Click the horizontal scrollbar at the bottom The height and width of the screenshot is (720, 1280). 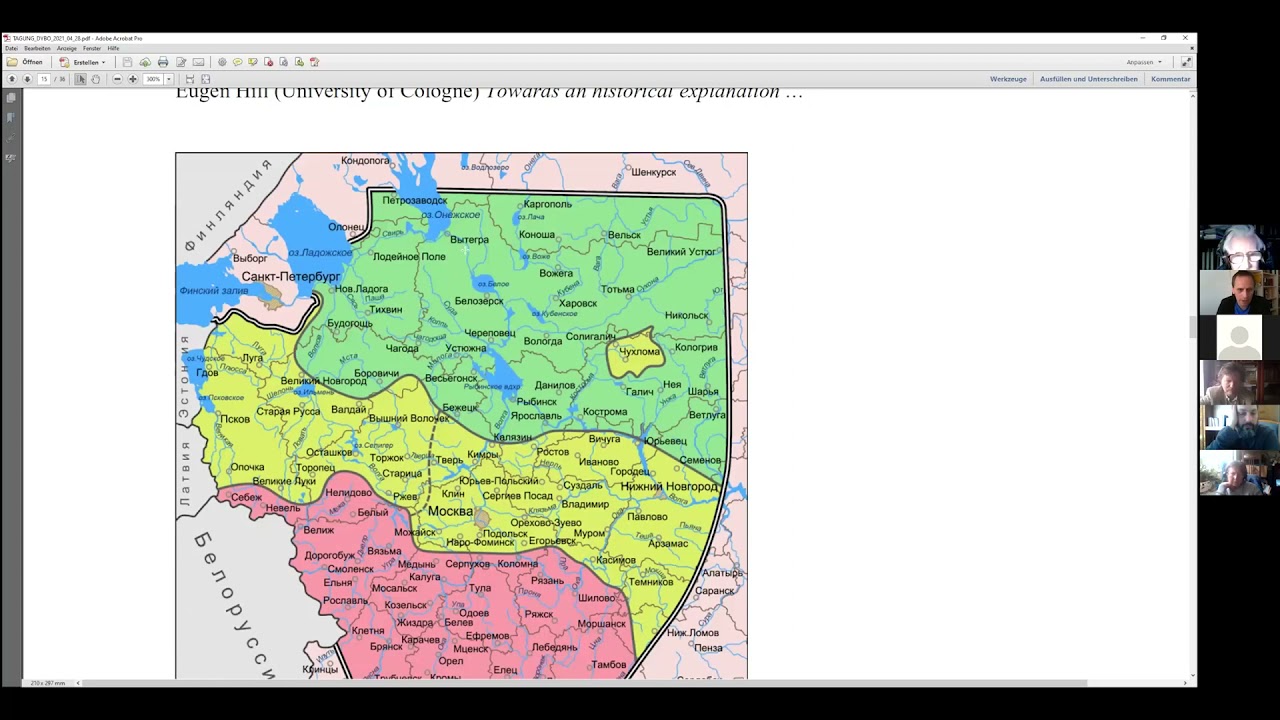(x=584, y=683)
